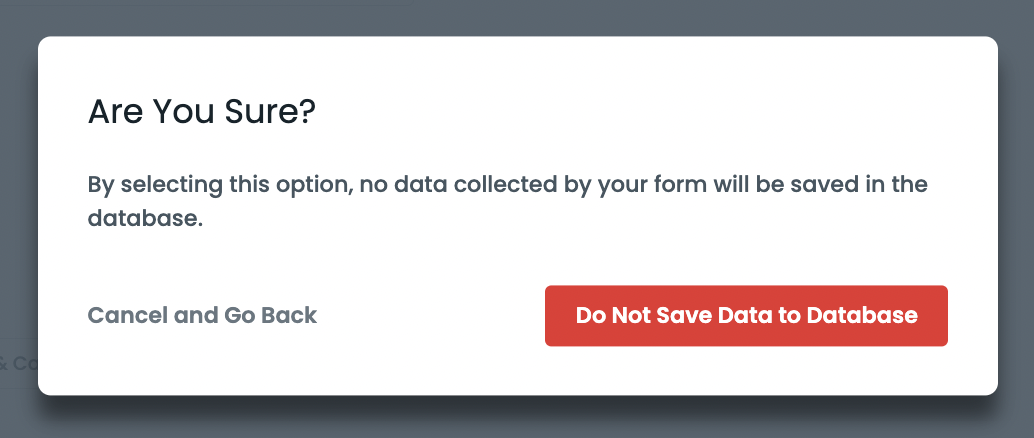Screen dimensions: 1034x438
Task: Click the empty space between the dialog's two actions
Action: point(430,316)
